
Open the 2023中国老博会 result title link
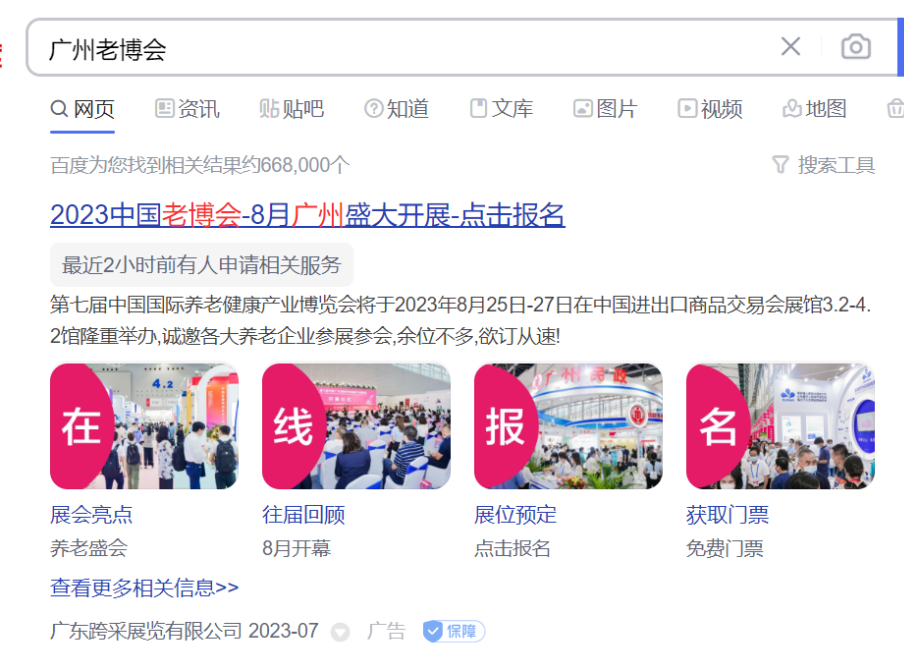[x=307, y=215]
